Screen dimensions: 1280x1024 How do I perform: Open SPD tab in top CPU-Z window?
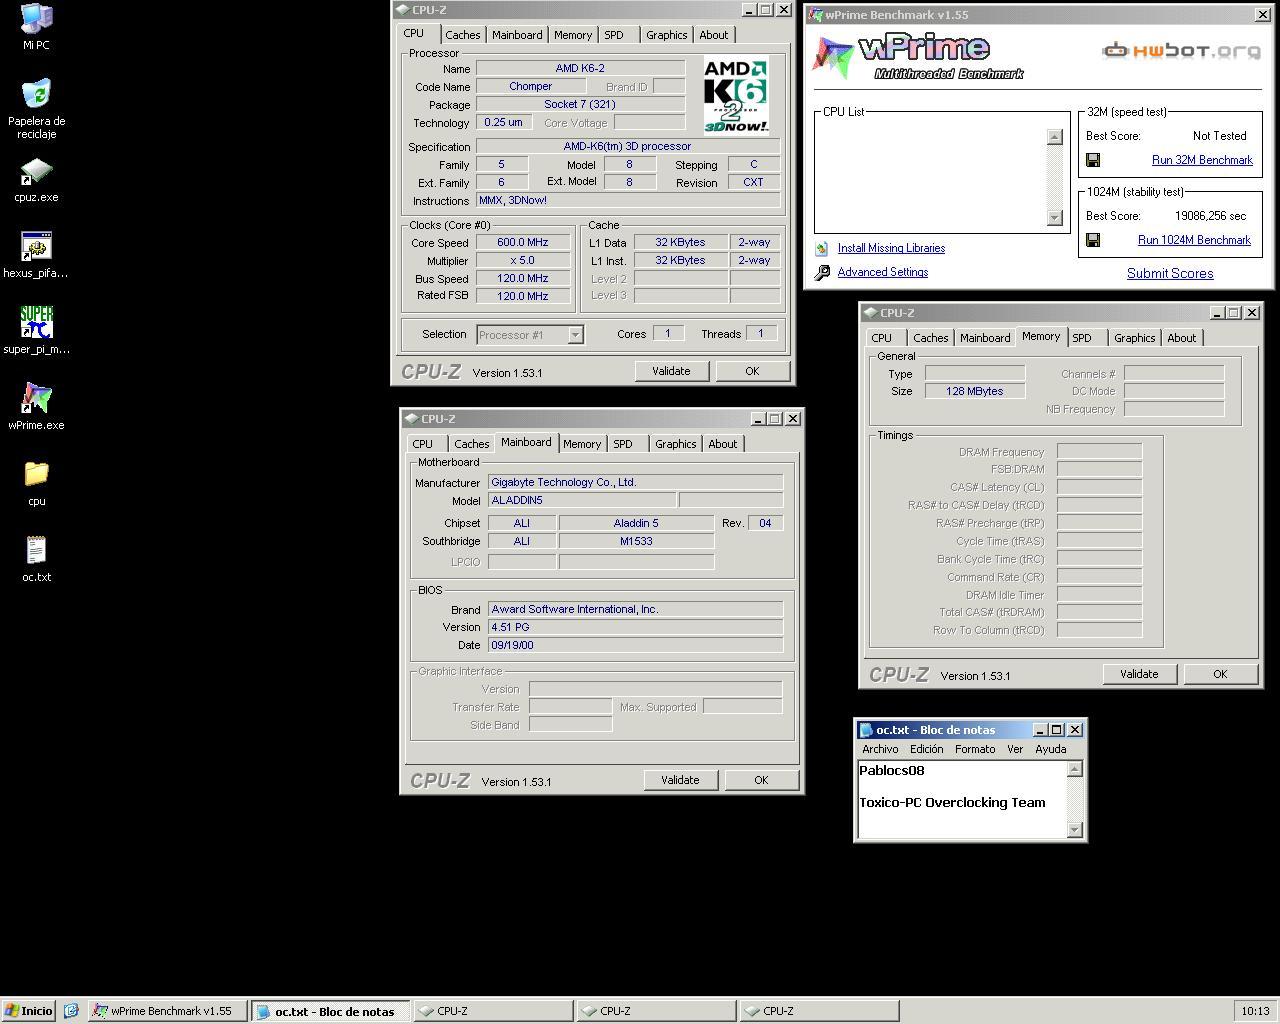(614, 35)
